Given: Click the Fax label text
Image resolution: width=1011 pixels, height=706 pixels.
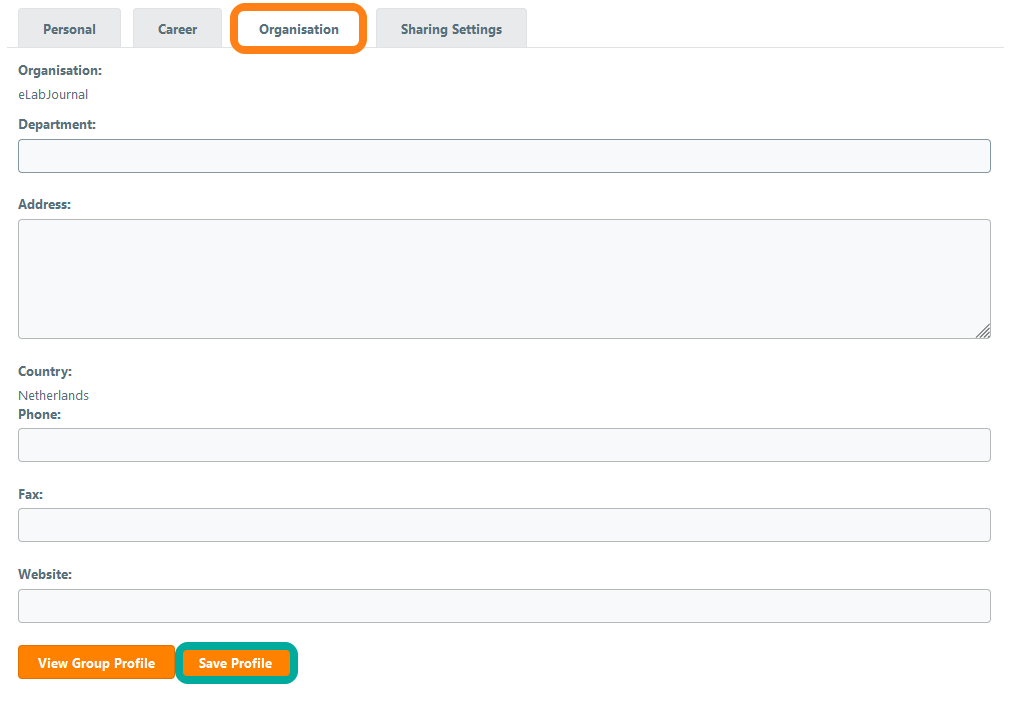Looking at the screenshot, I should [x=30, y=494].
